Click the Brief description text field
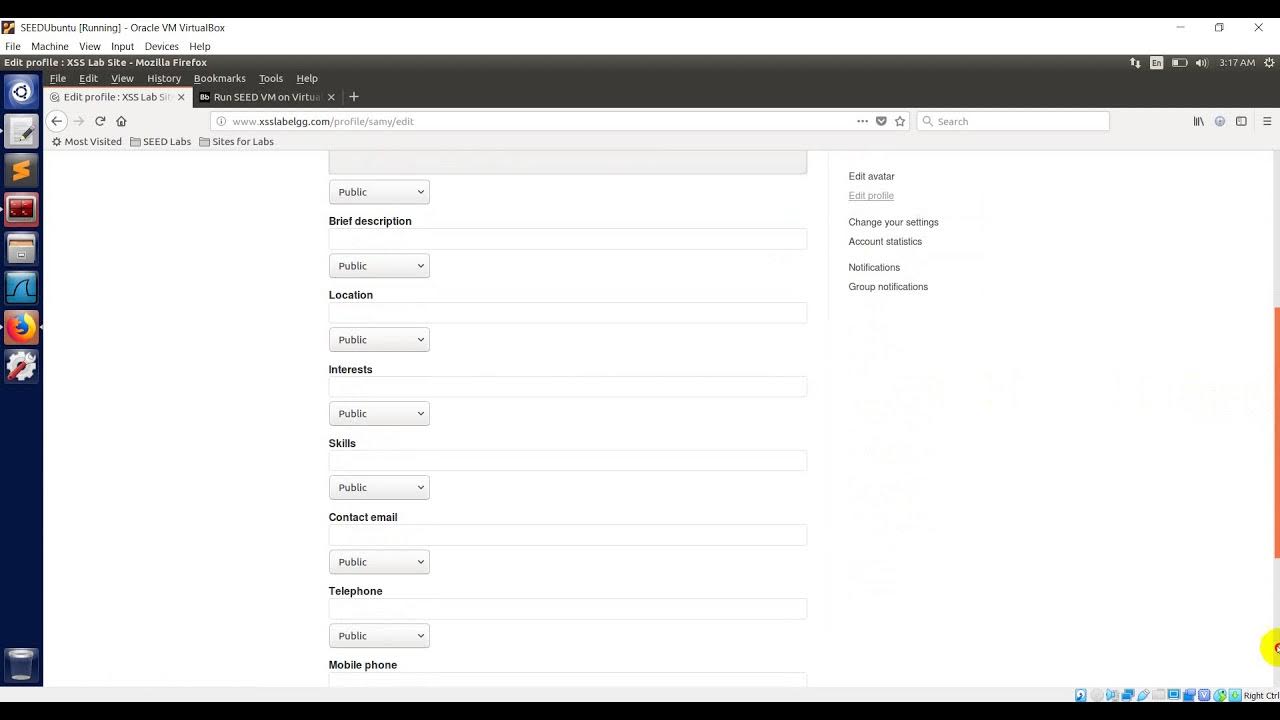The image size is (1280, 720). (567, 239)
